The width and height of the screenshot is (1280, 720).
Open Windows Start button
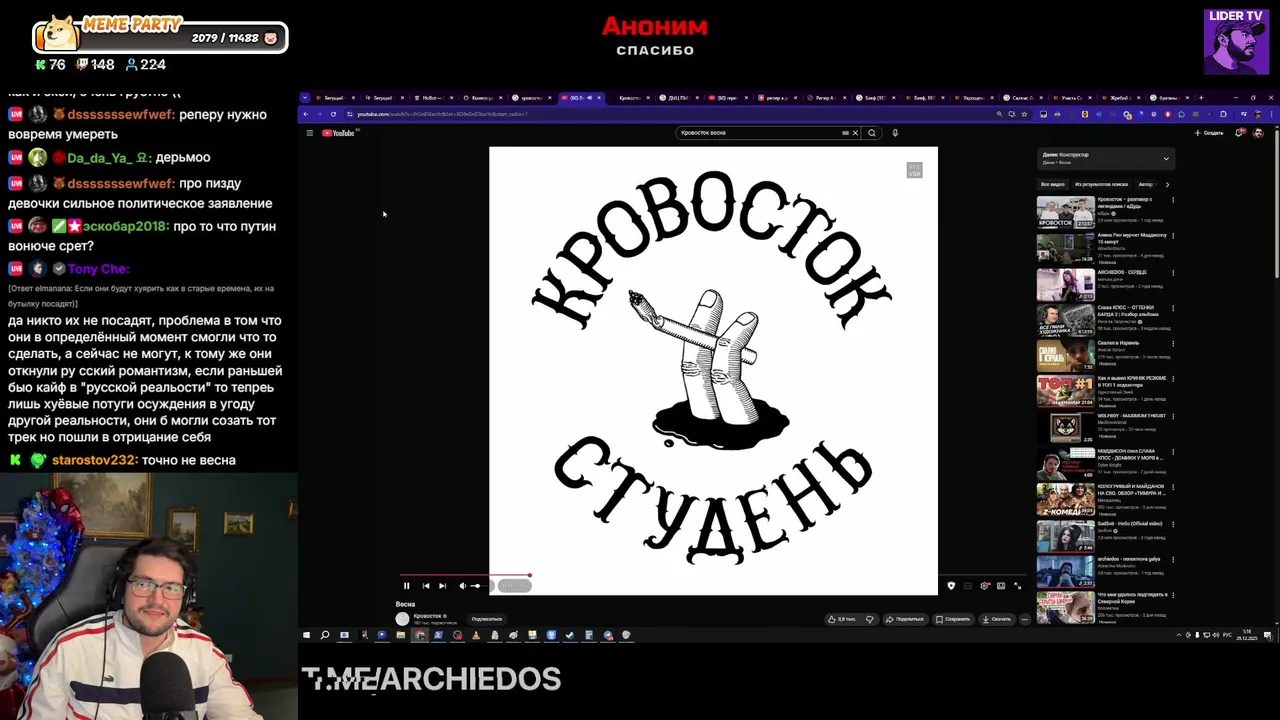click(307, 635)
